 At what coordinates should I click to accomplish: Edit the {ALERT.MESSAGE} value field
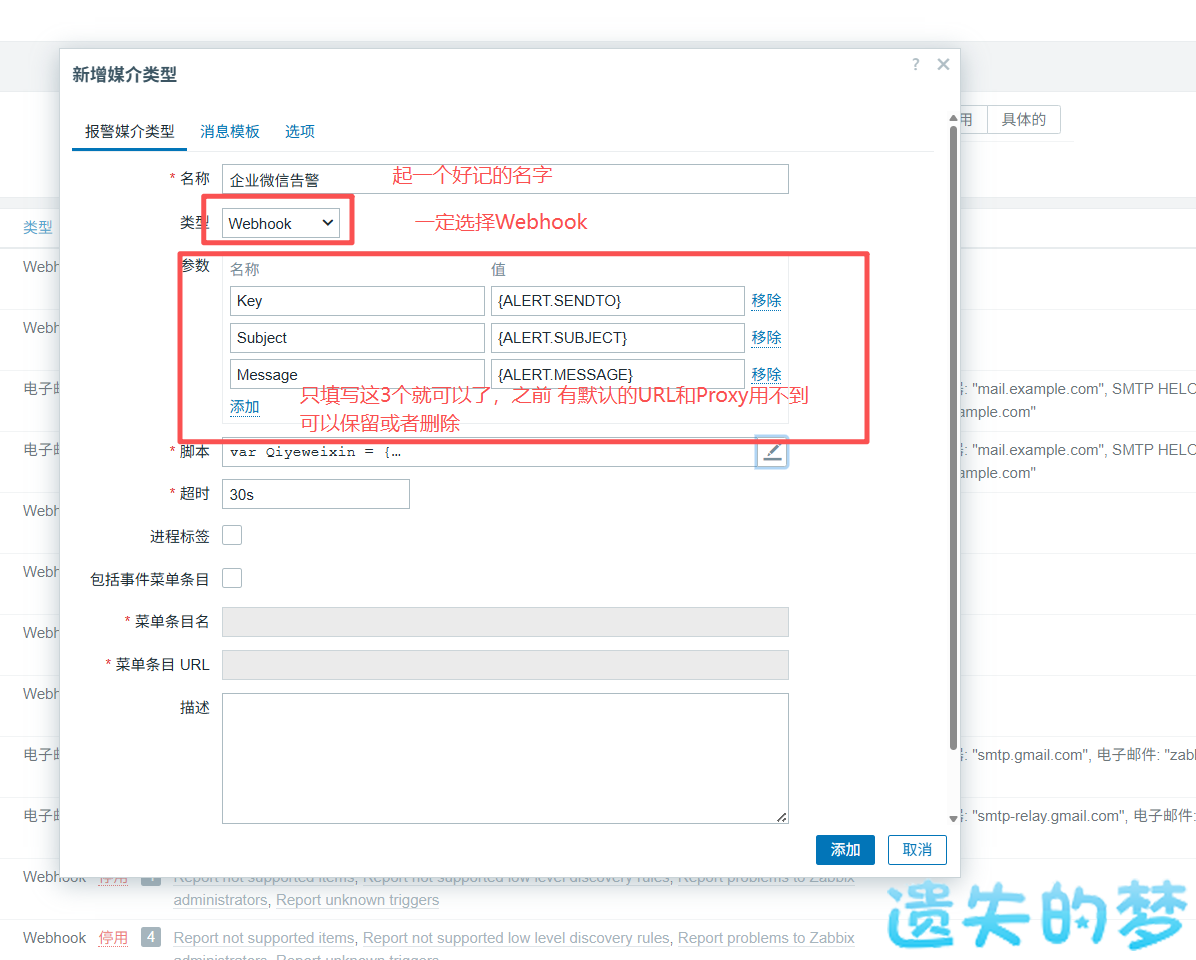(x=618, y=374)
